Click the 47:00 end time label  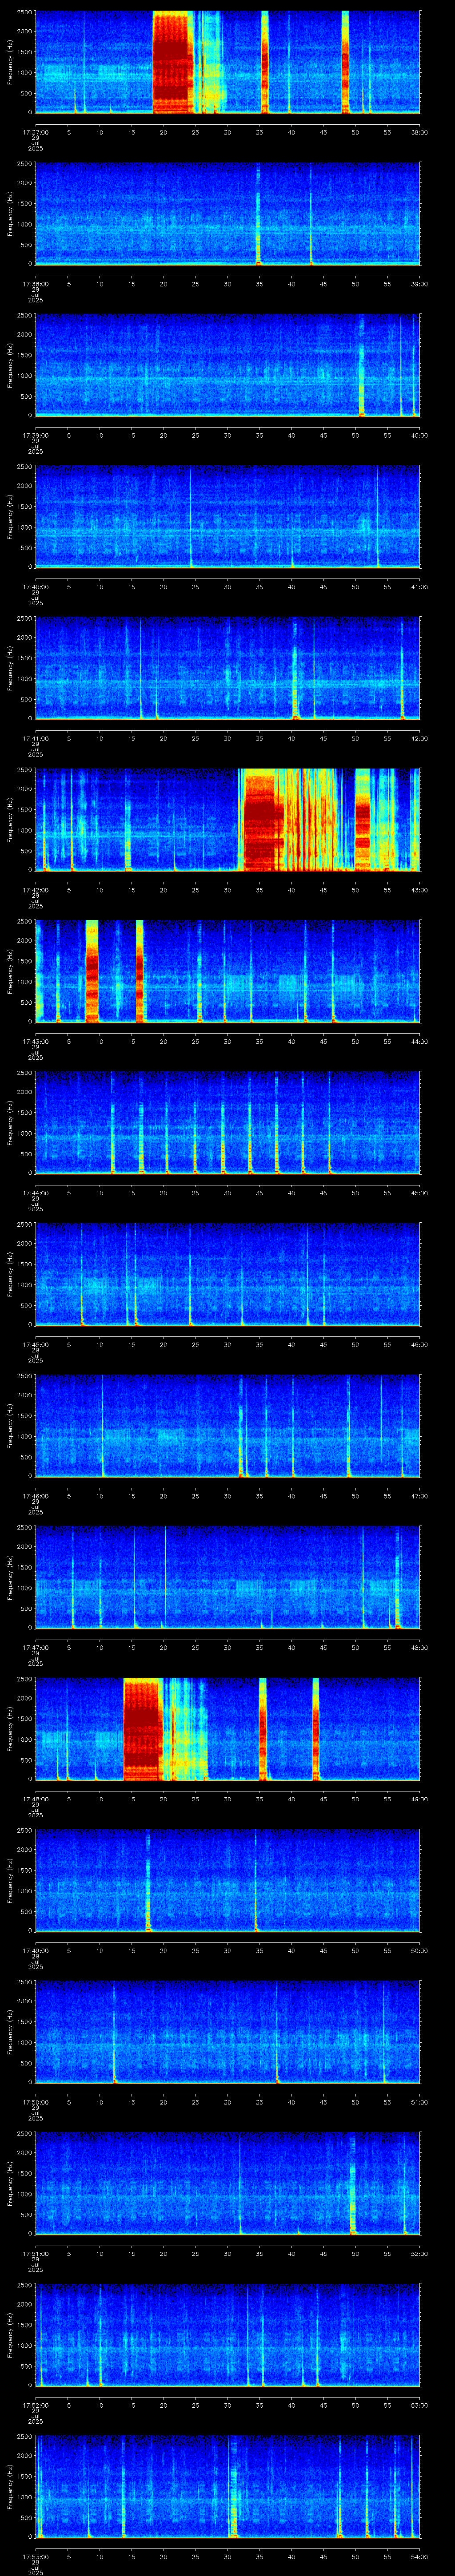[x=420, y=1496]
